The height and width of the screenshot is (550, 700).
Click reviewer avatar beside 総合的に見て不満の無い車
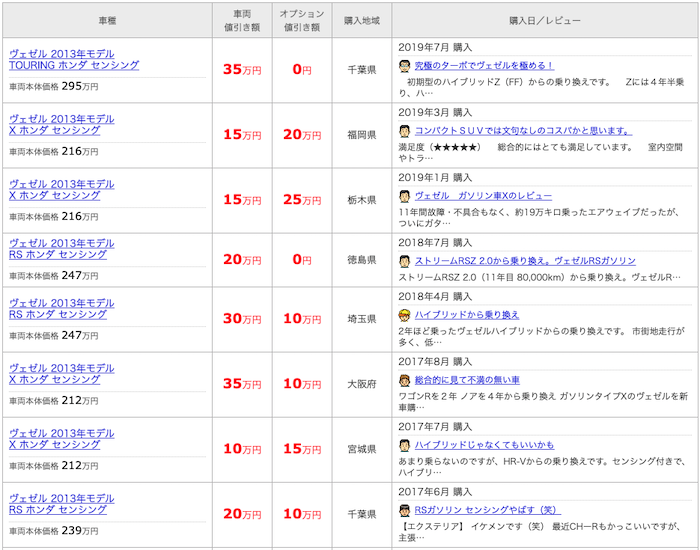click(404, 380)
